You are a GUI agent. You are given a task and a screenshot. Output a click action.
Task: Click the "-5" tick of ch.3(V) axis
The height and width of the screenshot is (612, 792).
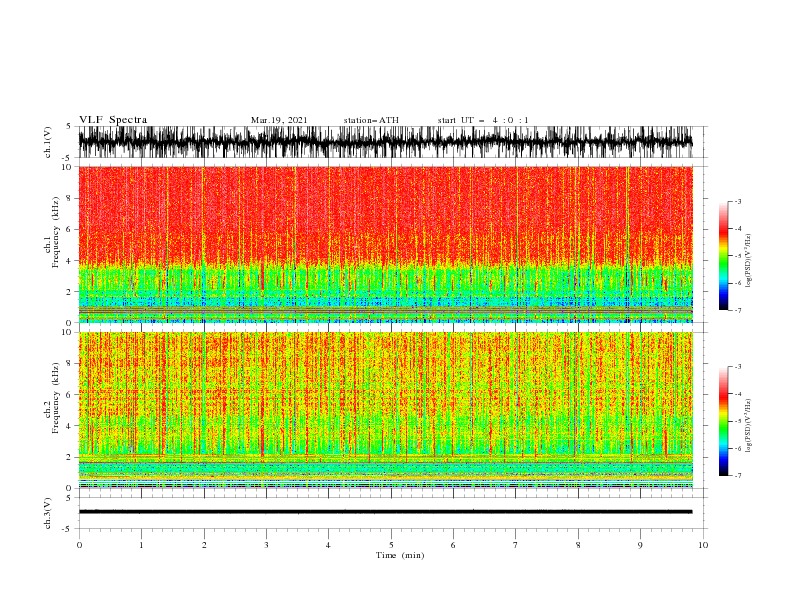67,529
